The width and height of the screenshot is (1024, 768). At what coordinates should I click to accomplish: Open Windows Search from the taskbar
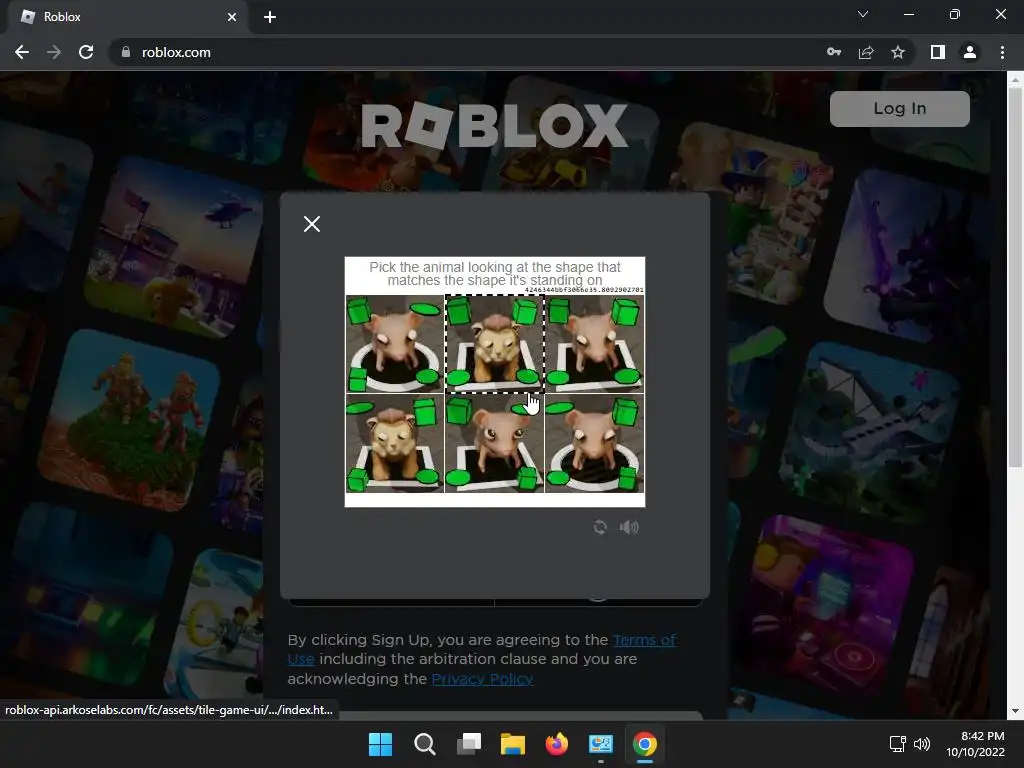(x=424, y=744)
